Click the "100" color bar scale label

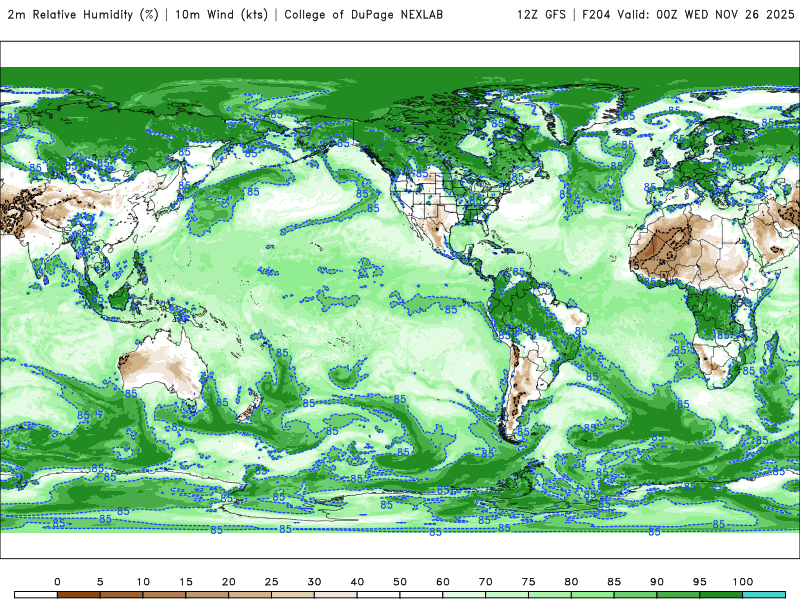743,582
